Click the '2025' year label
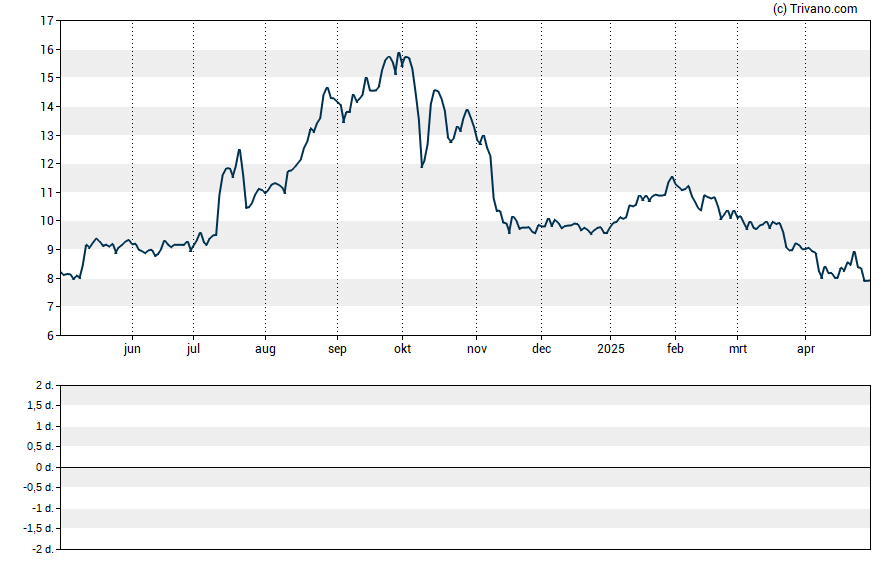The width and height of the screenshot is (888, 565). (610, 349)
